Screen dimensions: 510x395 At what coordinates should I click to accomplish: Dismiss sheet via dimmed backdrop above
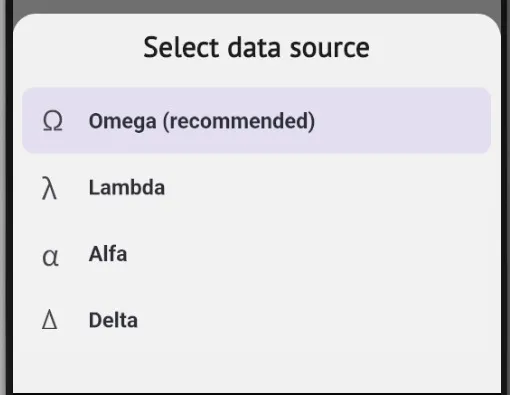coord(256,6)
